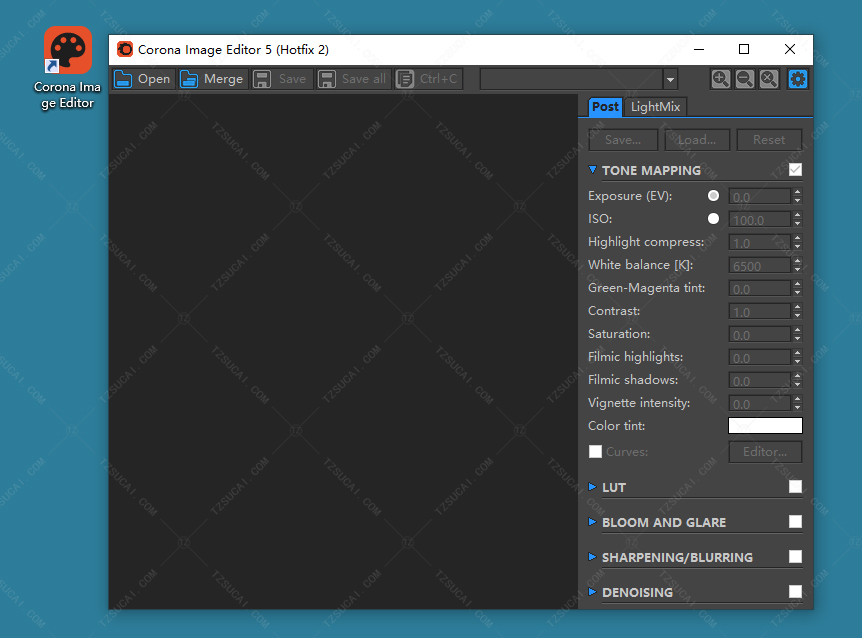Click the Filmic shadows value field

pos(760,381)
